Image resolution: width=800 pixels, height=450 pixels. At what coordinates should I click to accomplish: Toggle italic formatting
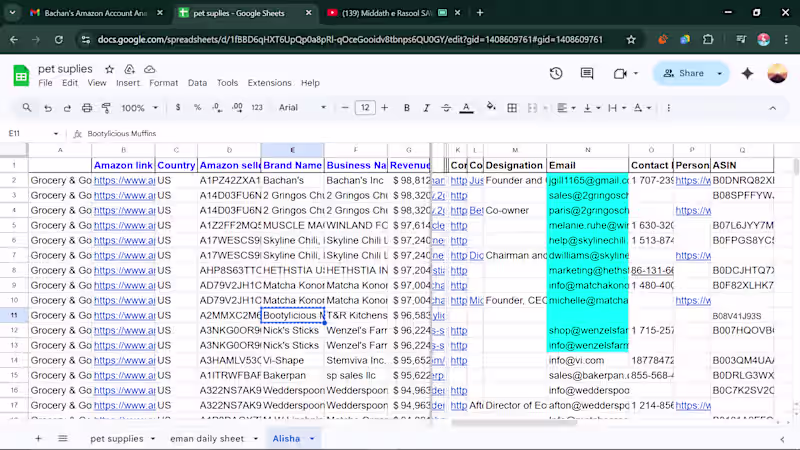426,108
